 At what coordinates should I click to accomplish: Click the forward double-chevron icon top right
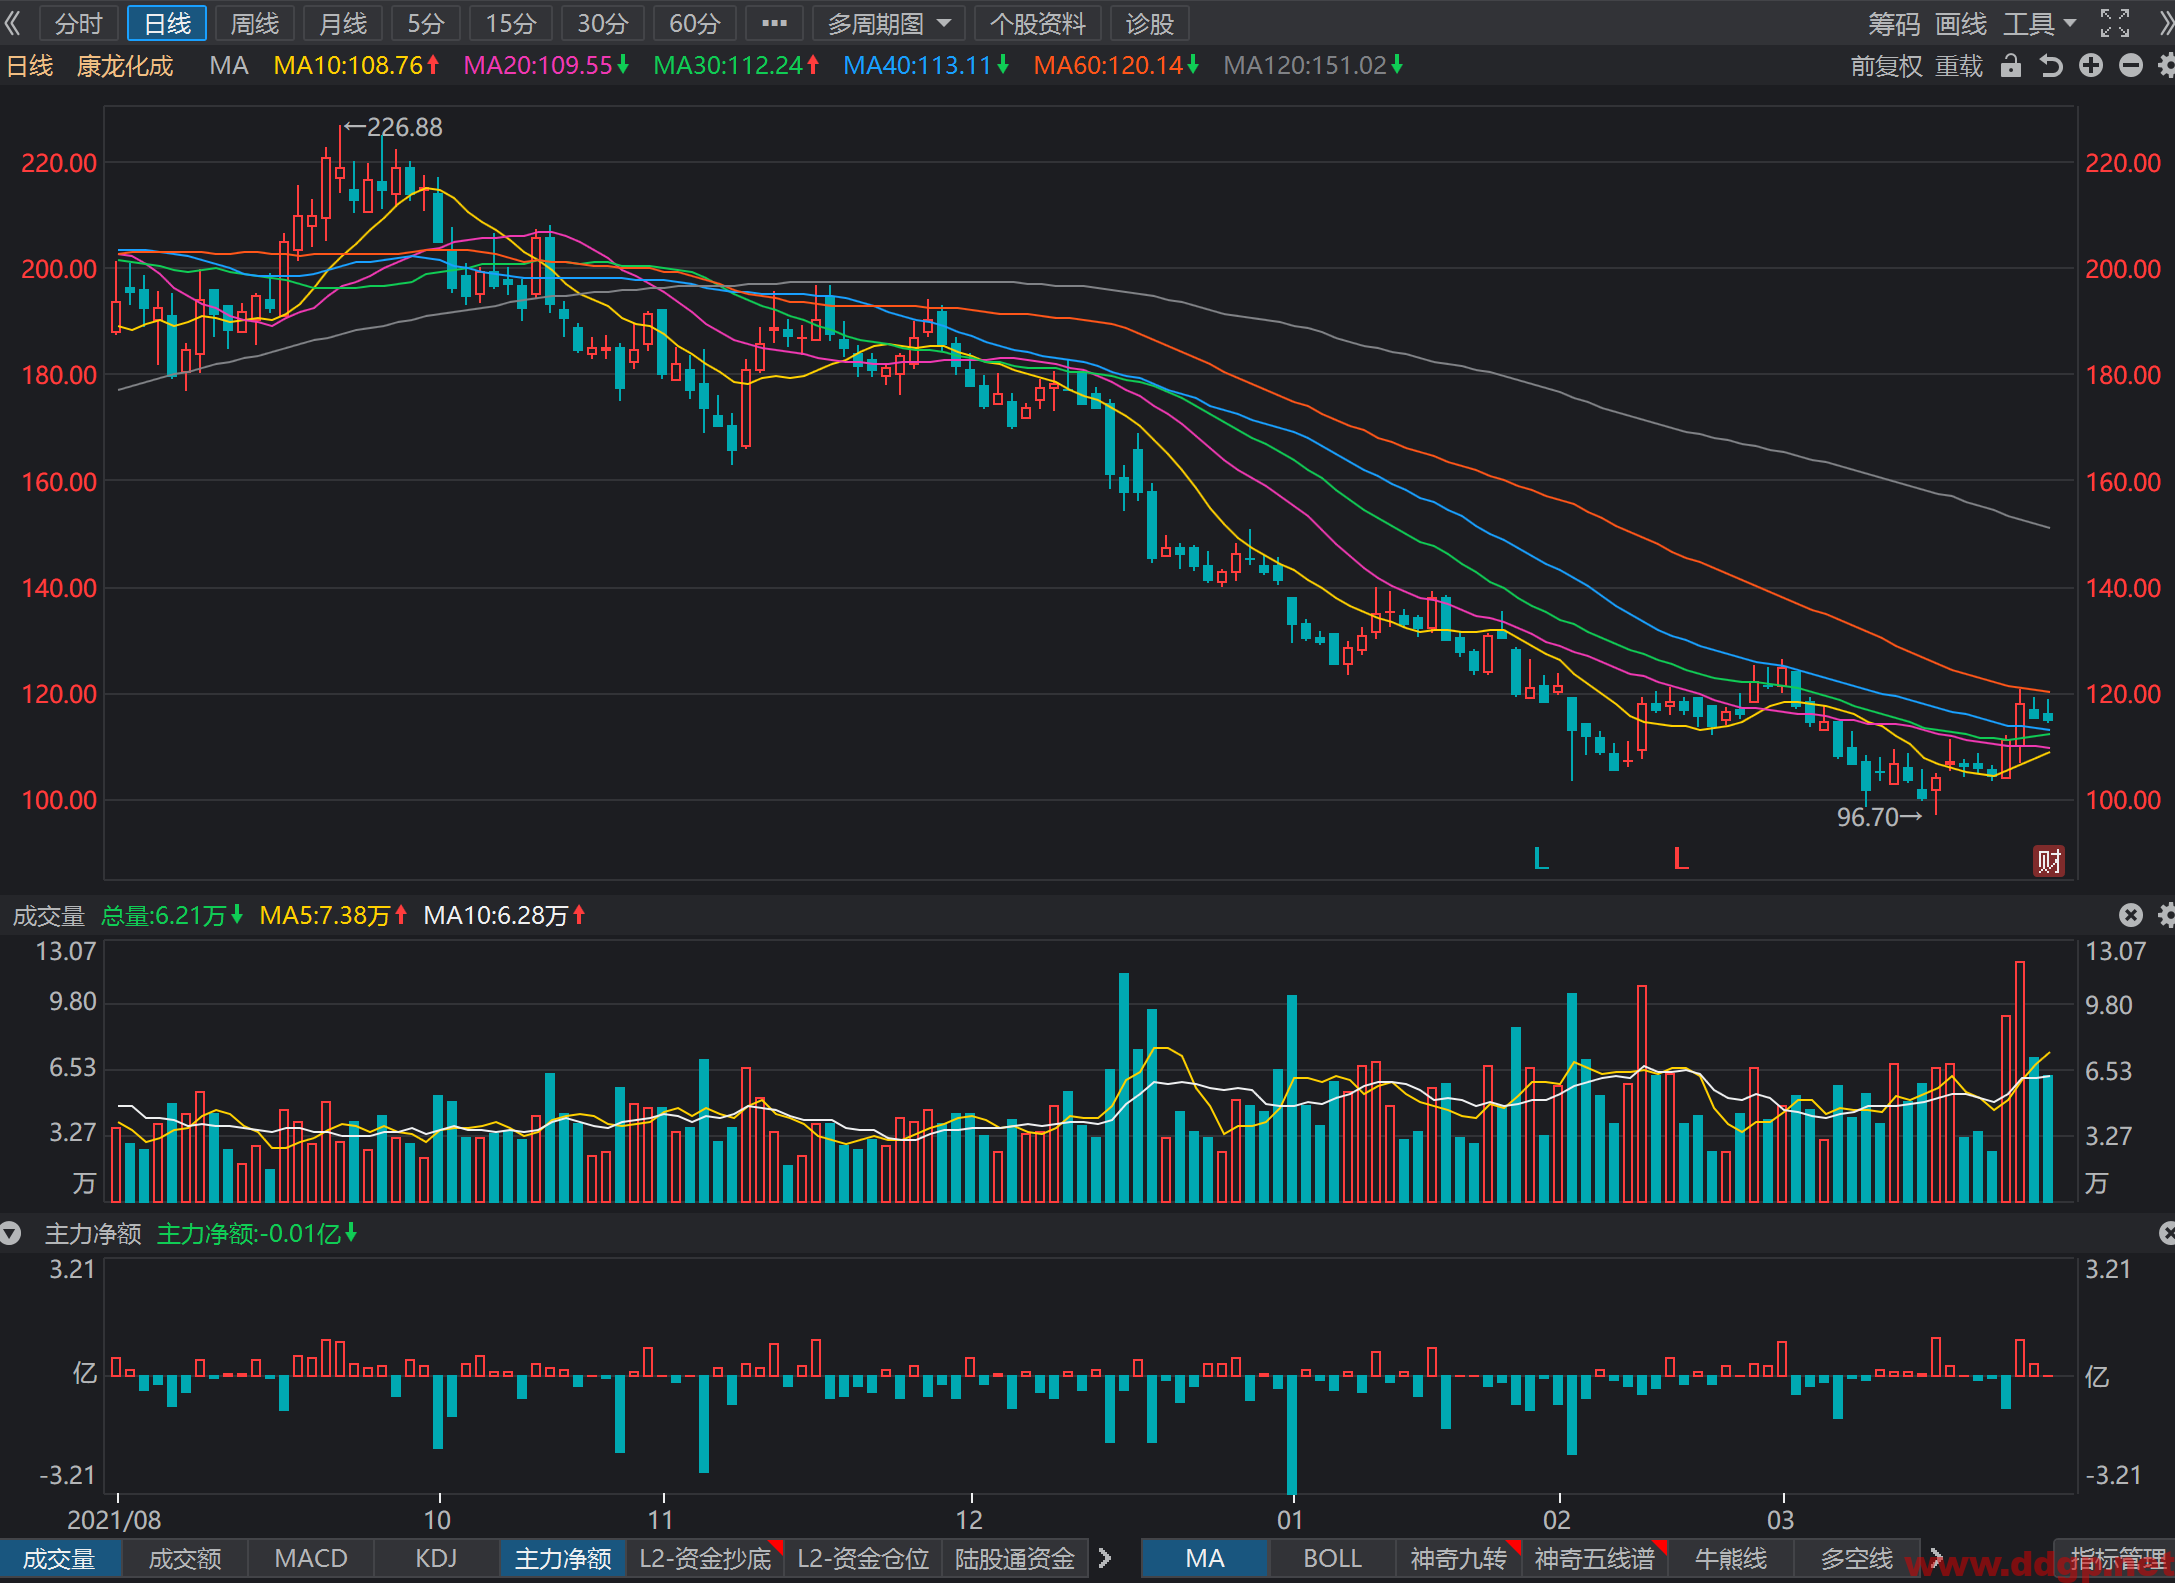click(x=2165, y=23)
